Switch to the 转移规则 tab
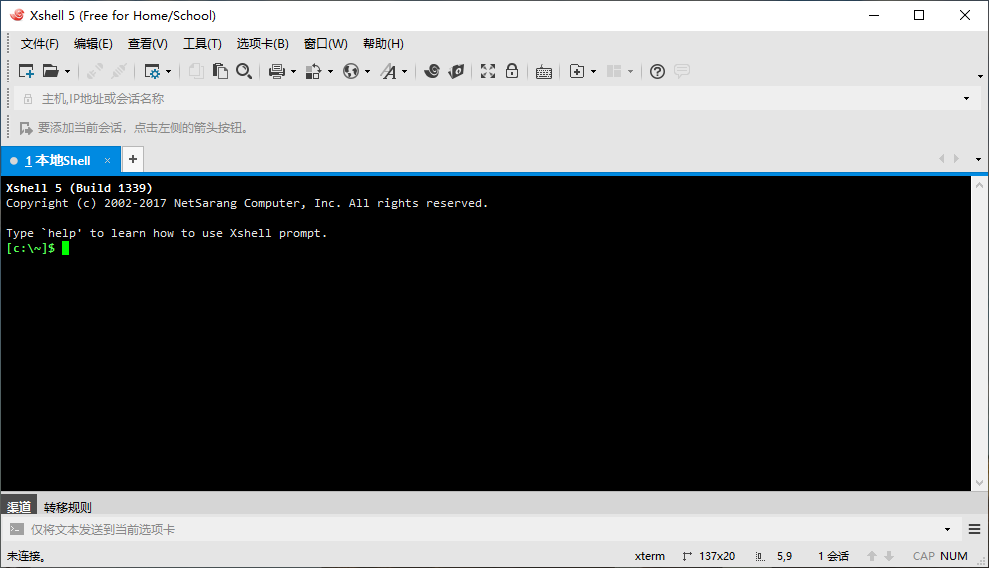 (x=67, y=507)
